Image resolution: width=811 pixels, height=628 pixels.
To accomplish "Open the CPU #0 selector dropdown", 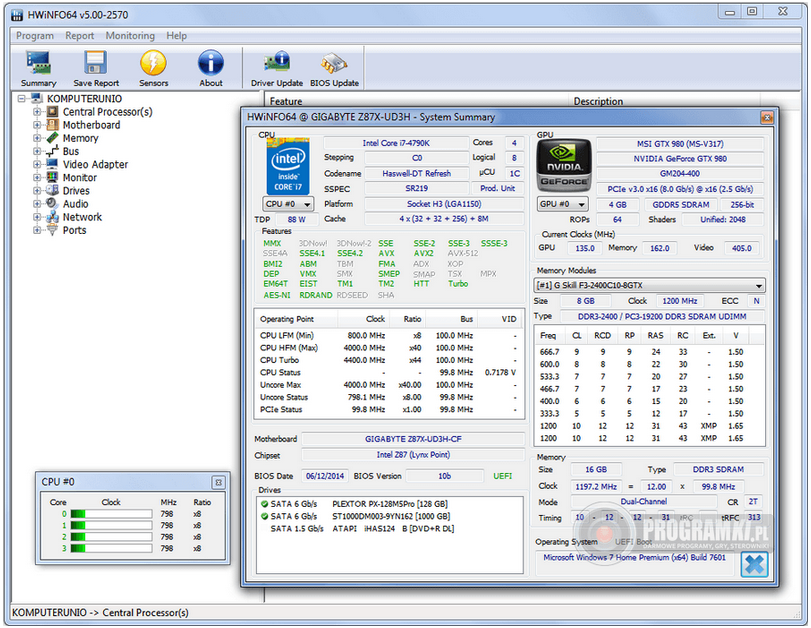I will tap(288, 204).
